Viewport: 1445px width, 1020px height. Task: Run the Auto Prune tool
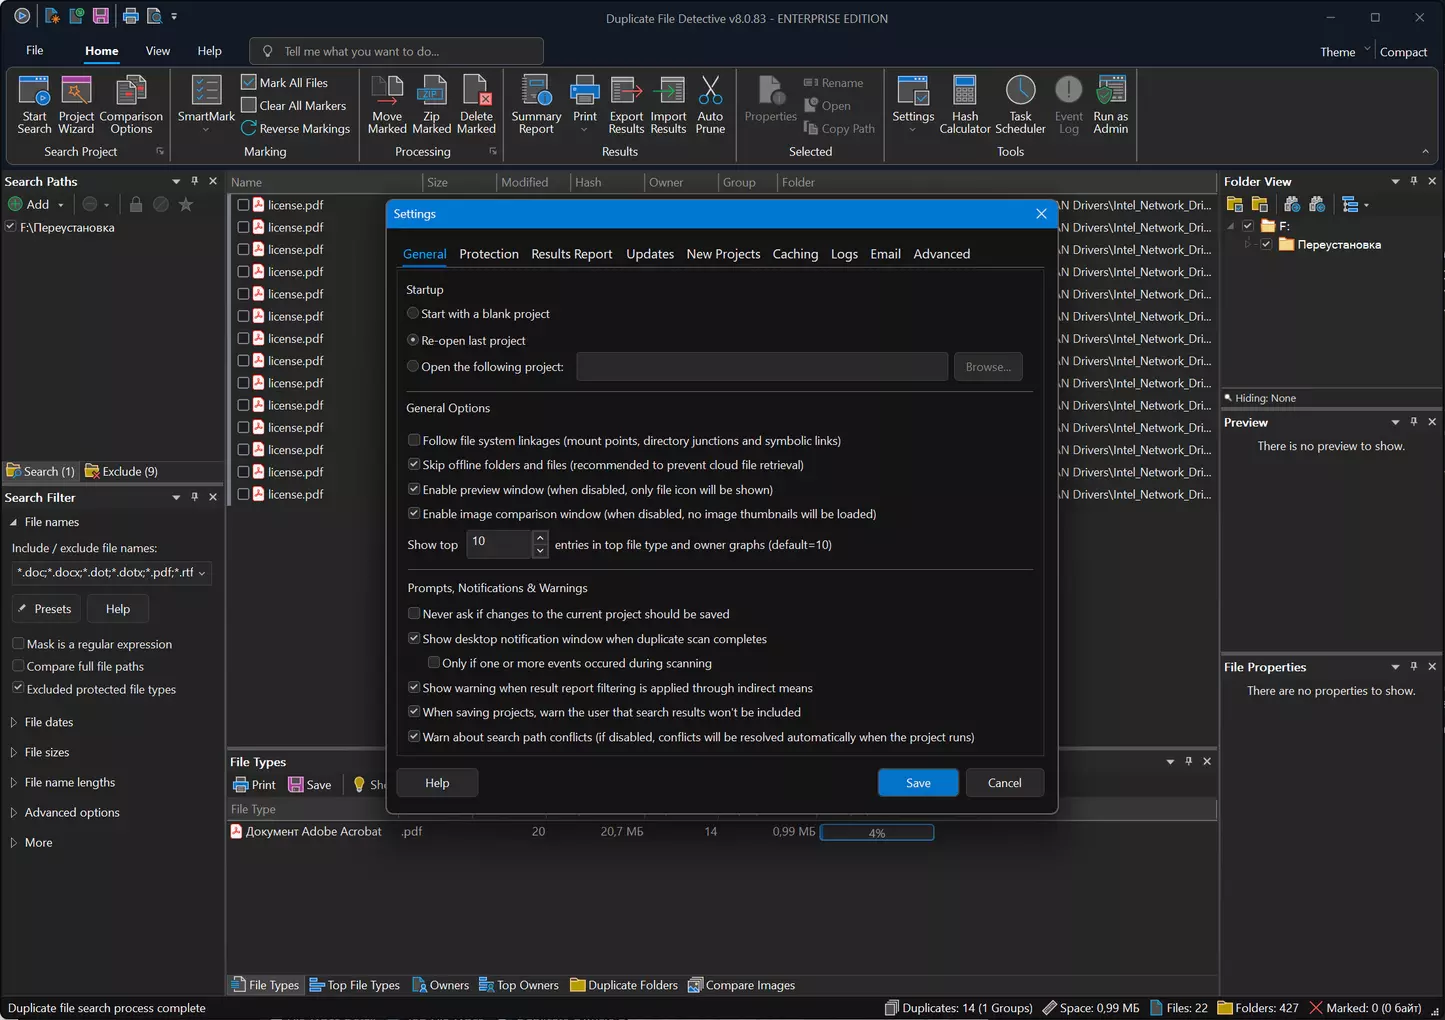(710, 105)
